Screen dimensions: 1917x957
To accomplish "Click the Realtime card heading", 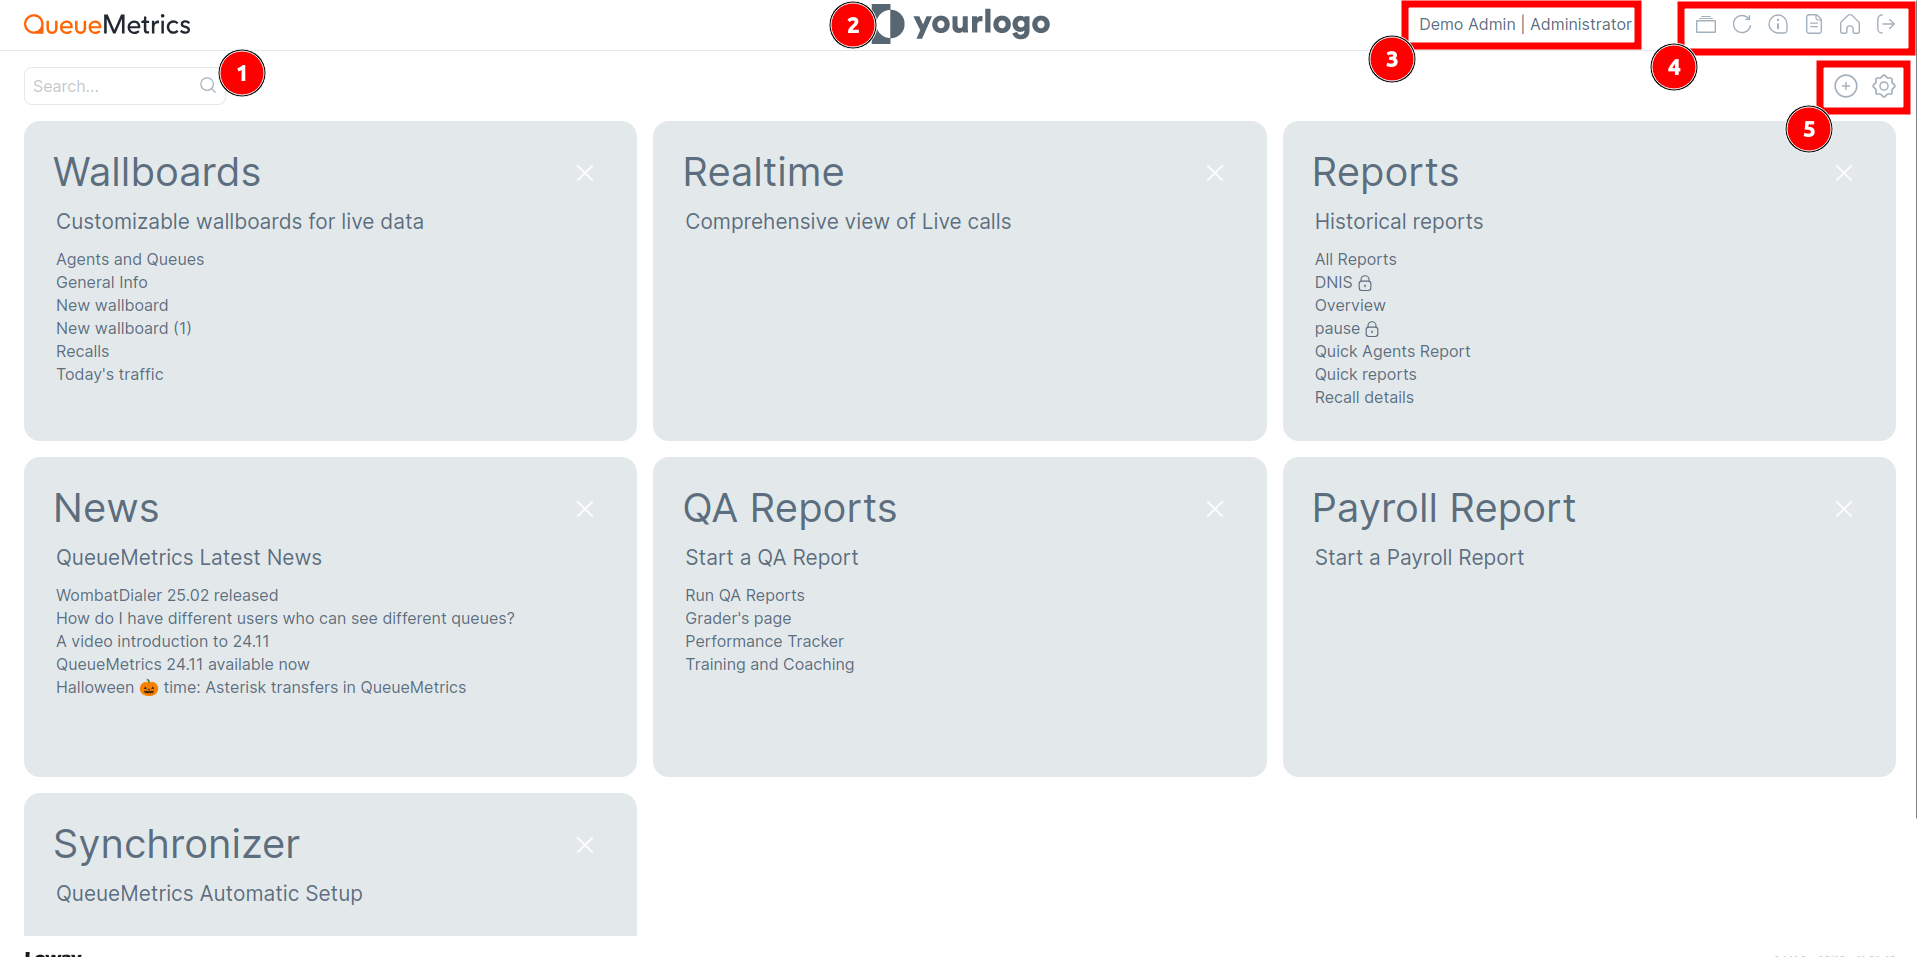I will click(764, 172).
